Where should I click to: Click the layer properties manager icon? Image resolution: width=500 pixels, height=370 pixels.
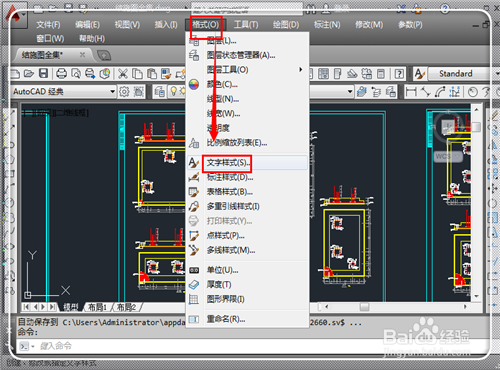click(159, 91)
